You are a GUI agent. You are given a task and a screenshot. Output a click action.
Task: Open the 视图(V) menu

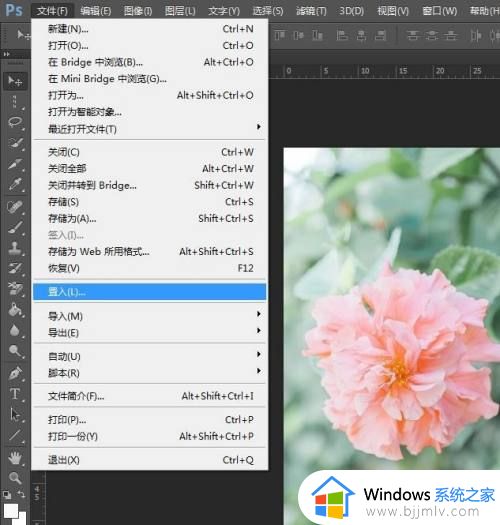click(x=393, y=11)
